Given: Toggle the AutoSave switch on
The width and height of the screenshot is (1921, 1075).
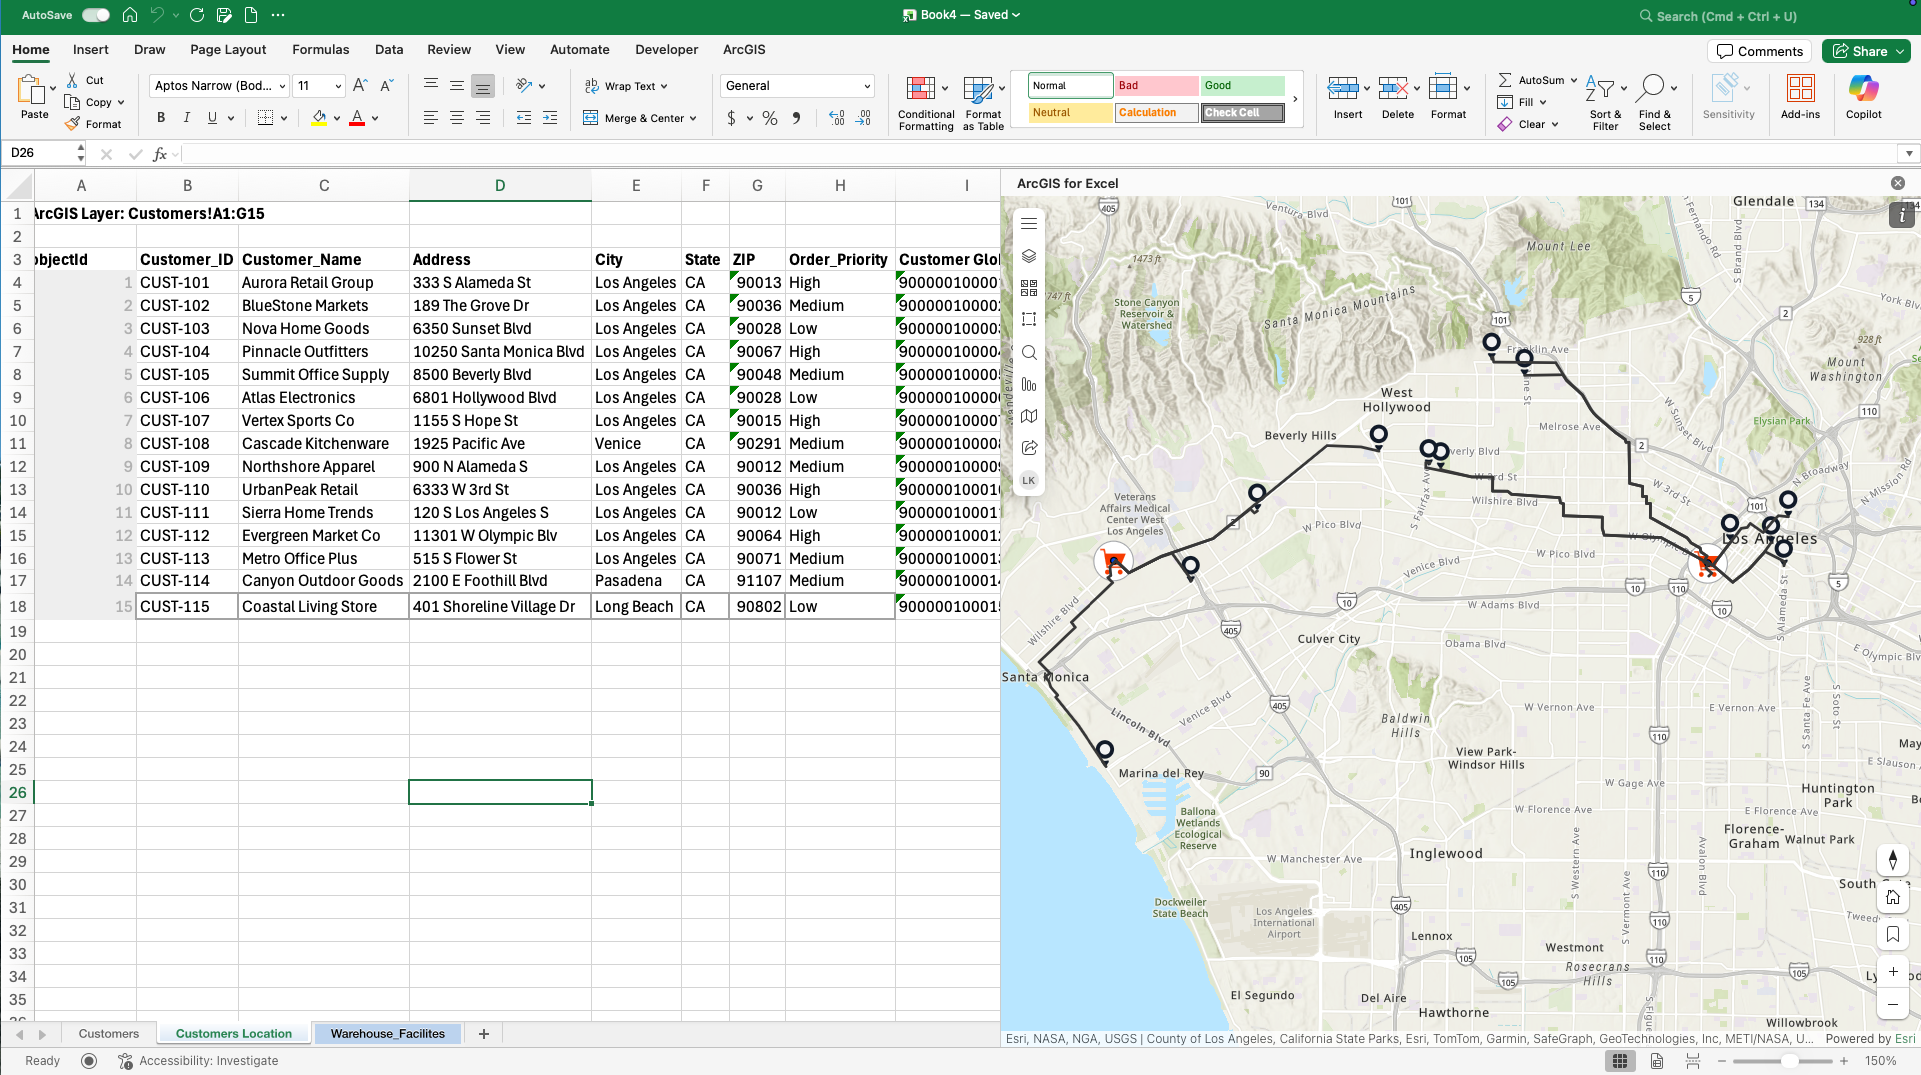Looking at the screenshot, I should [x=95, y=15].
